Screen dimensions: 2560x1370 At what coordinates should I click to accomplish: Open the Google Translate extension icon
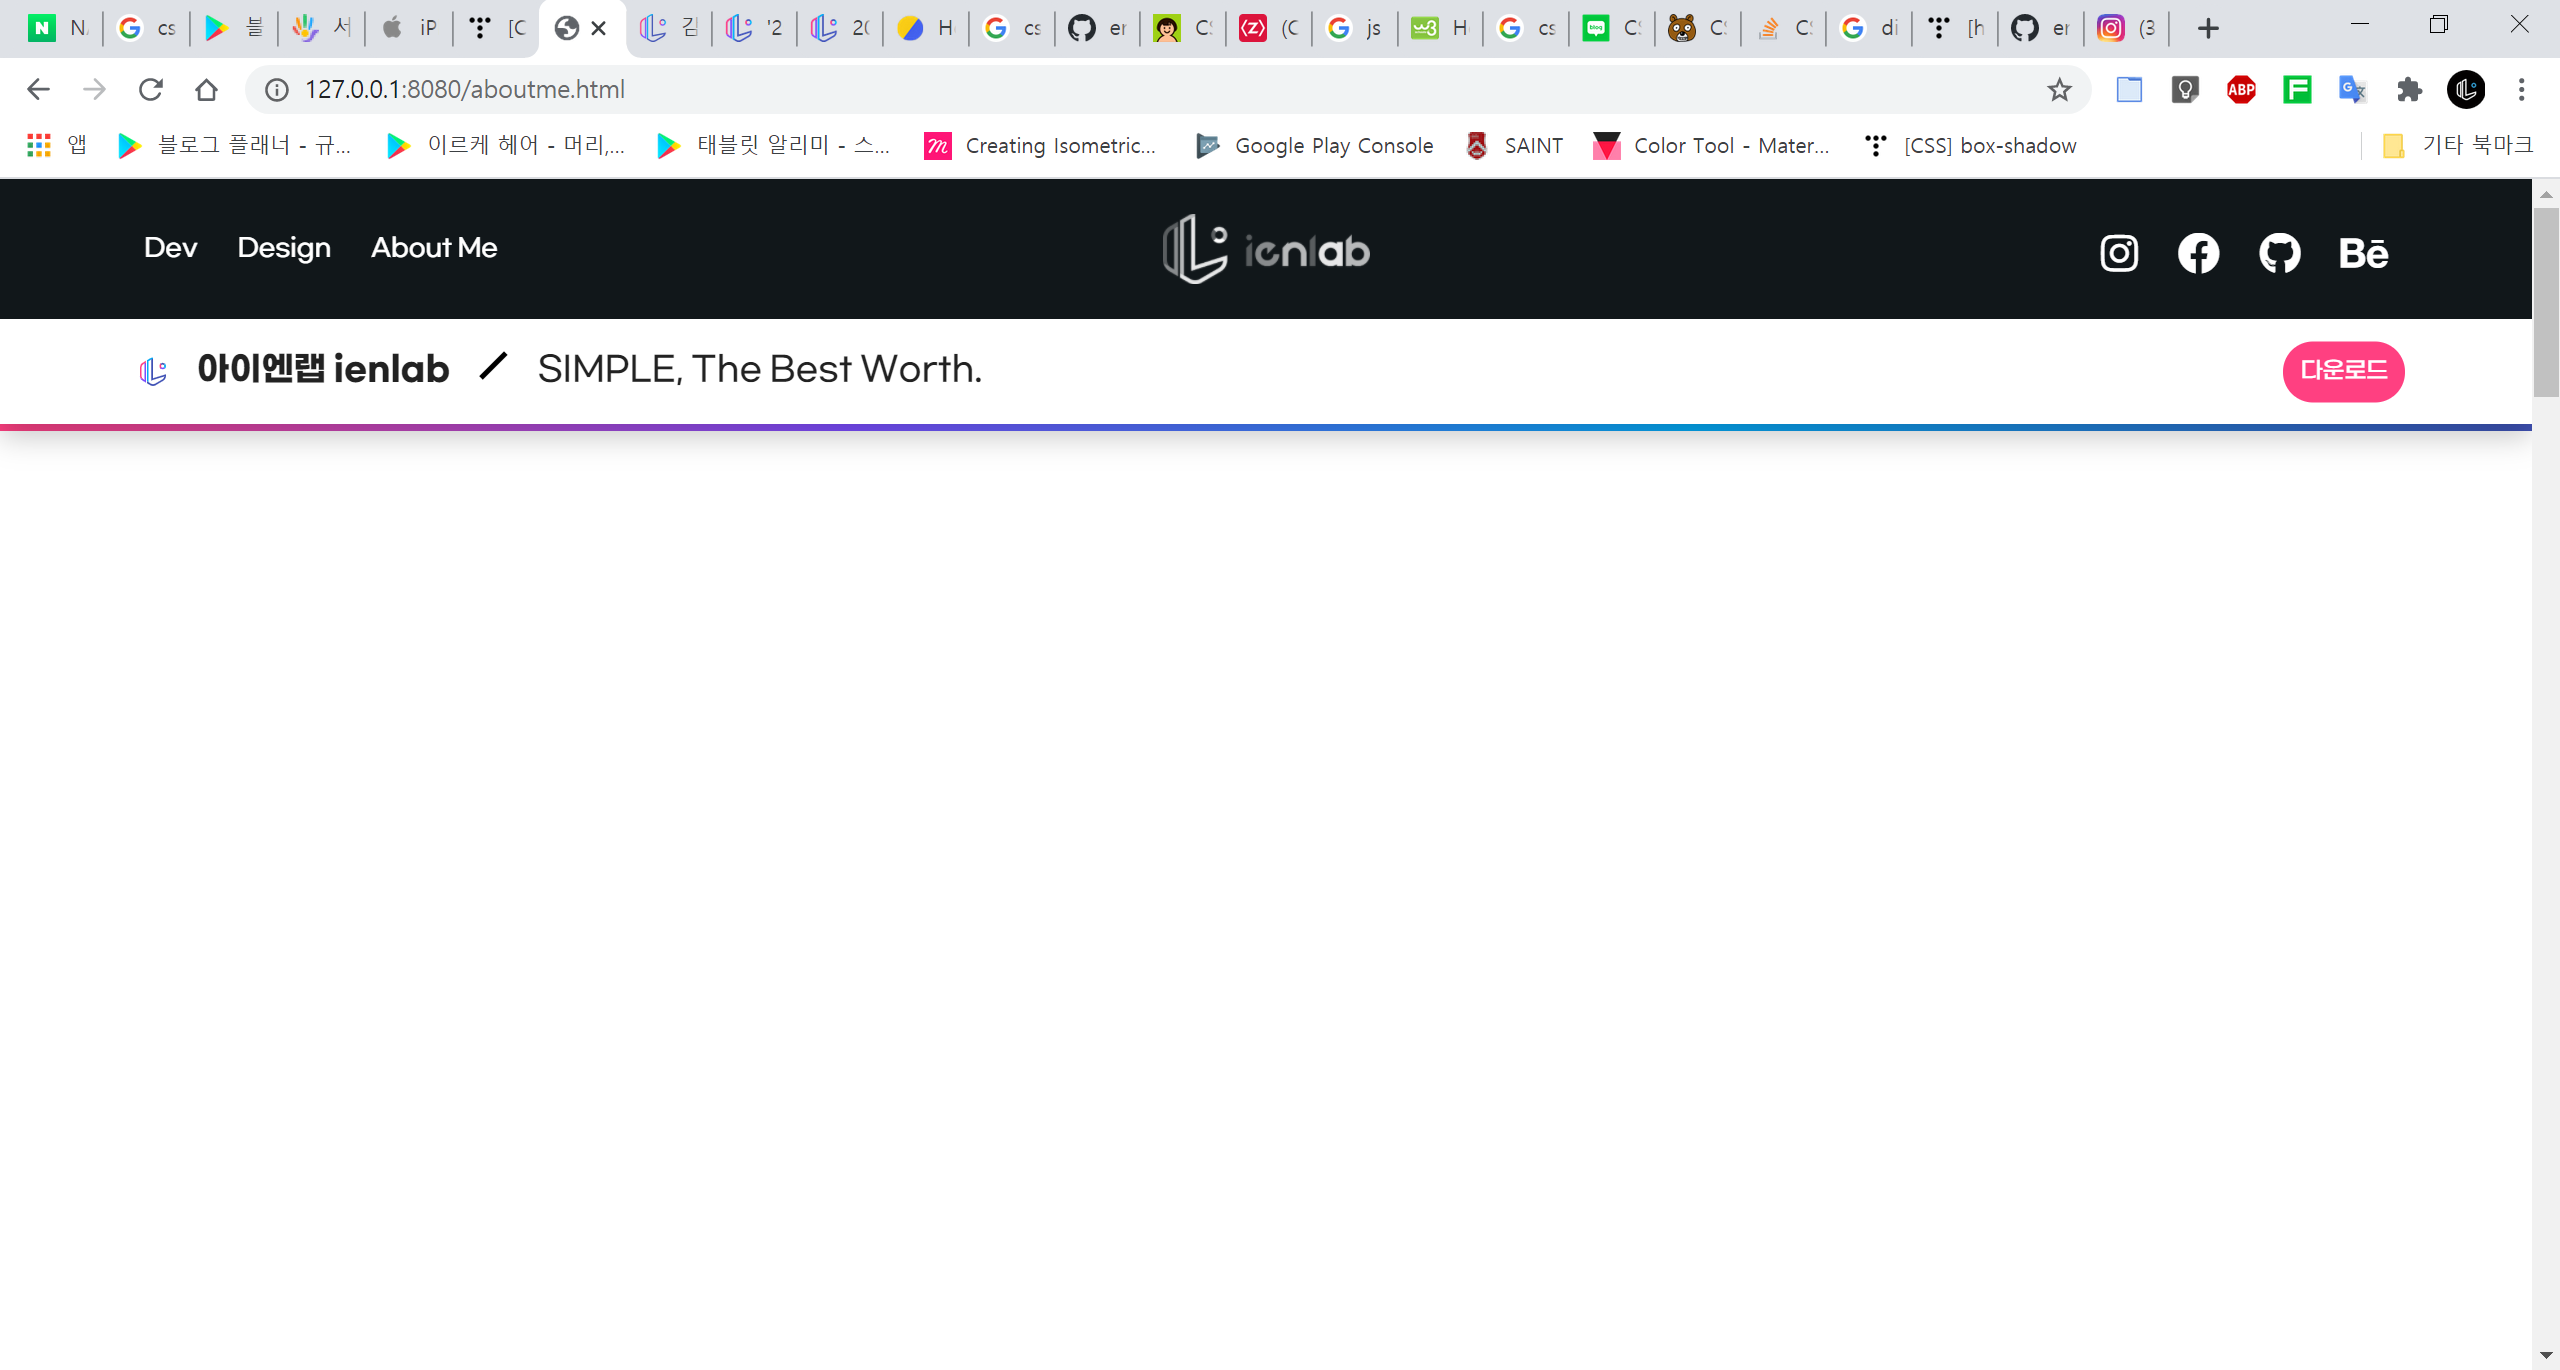click(x=2352, y=90)
